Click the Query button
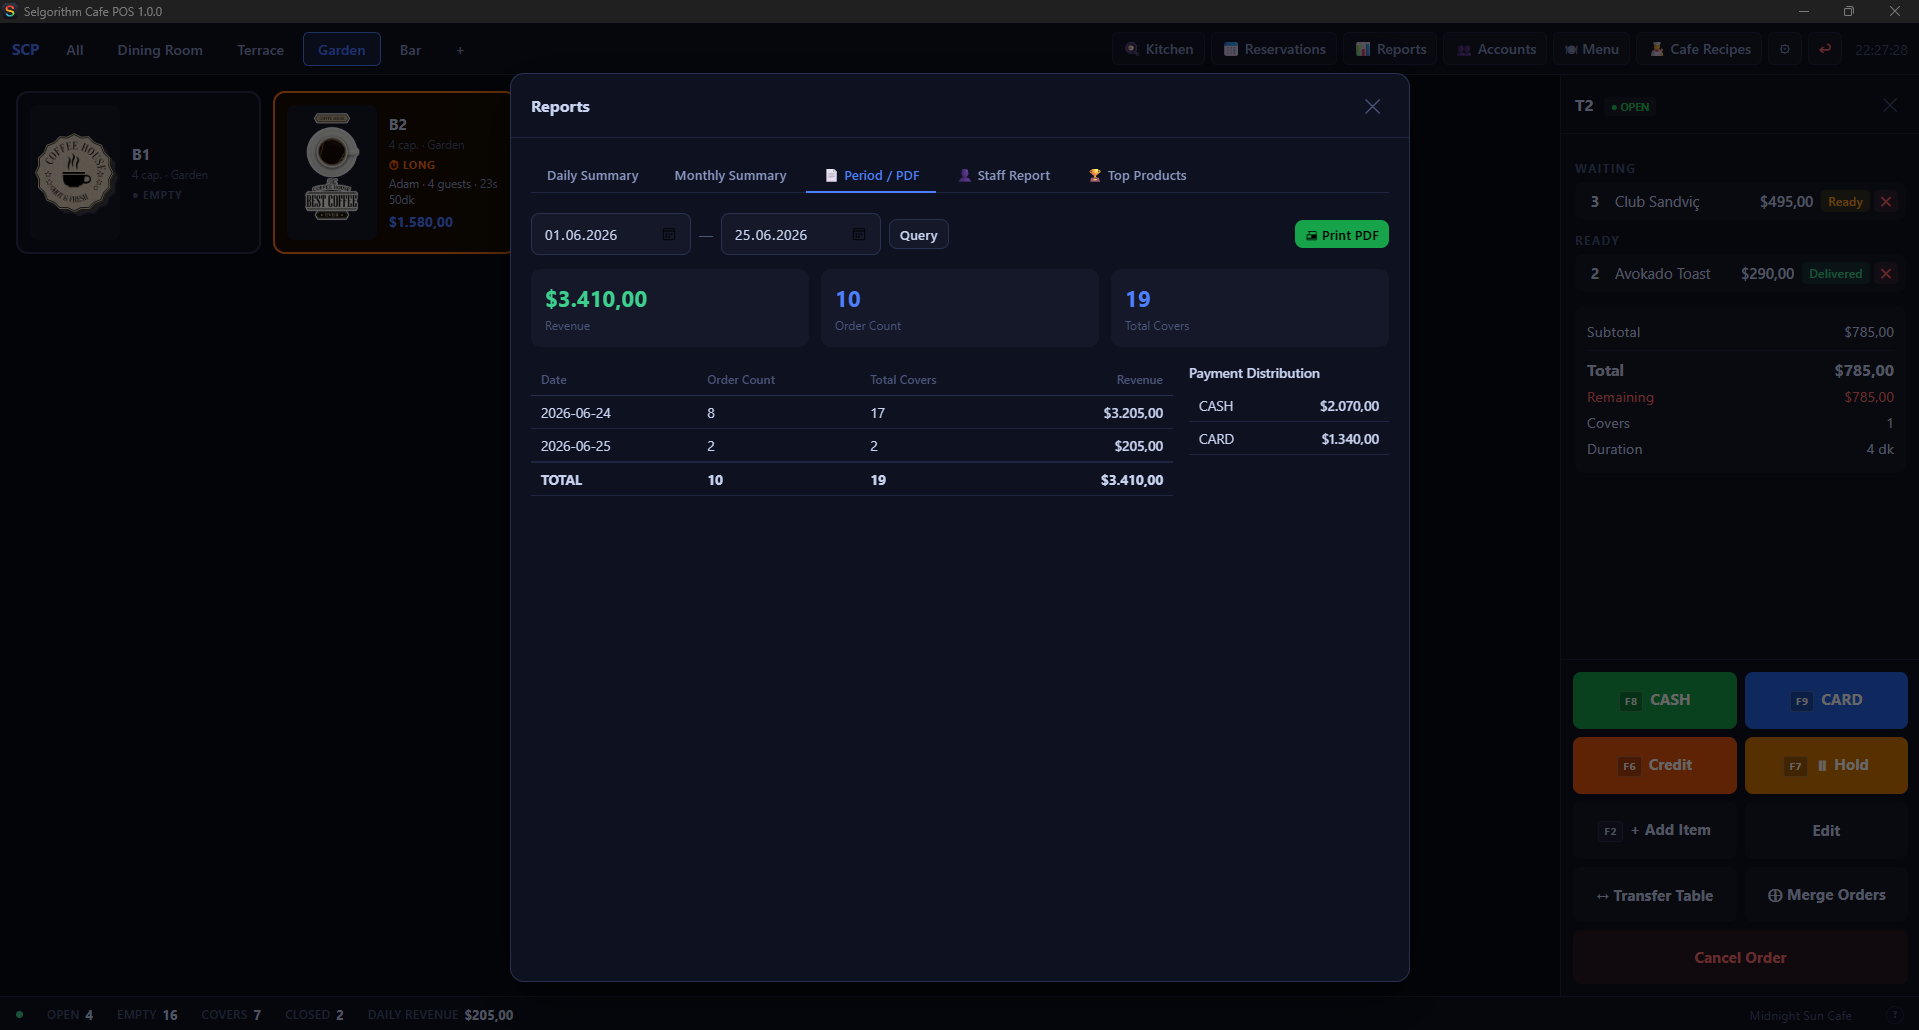 [918, 235]
